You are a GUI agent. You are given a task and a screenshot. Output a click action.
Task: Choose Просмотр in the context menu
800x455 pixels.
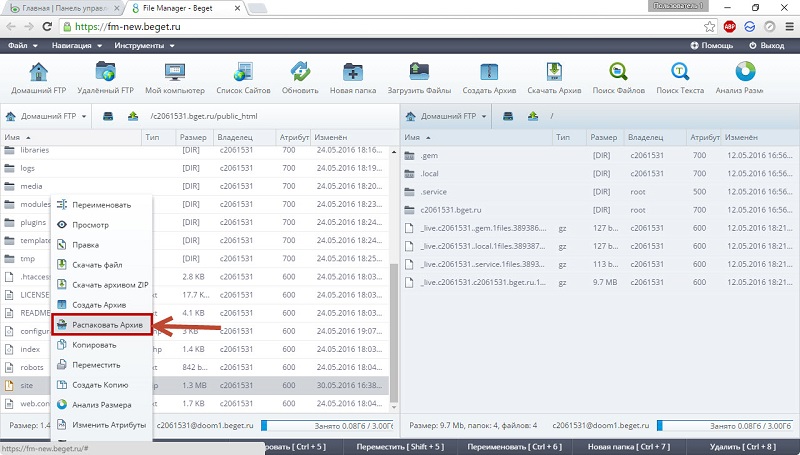102,225
